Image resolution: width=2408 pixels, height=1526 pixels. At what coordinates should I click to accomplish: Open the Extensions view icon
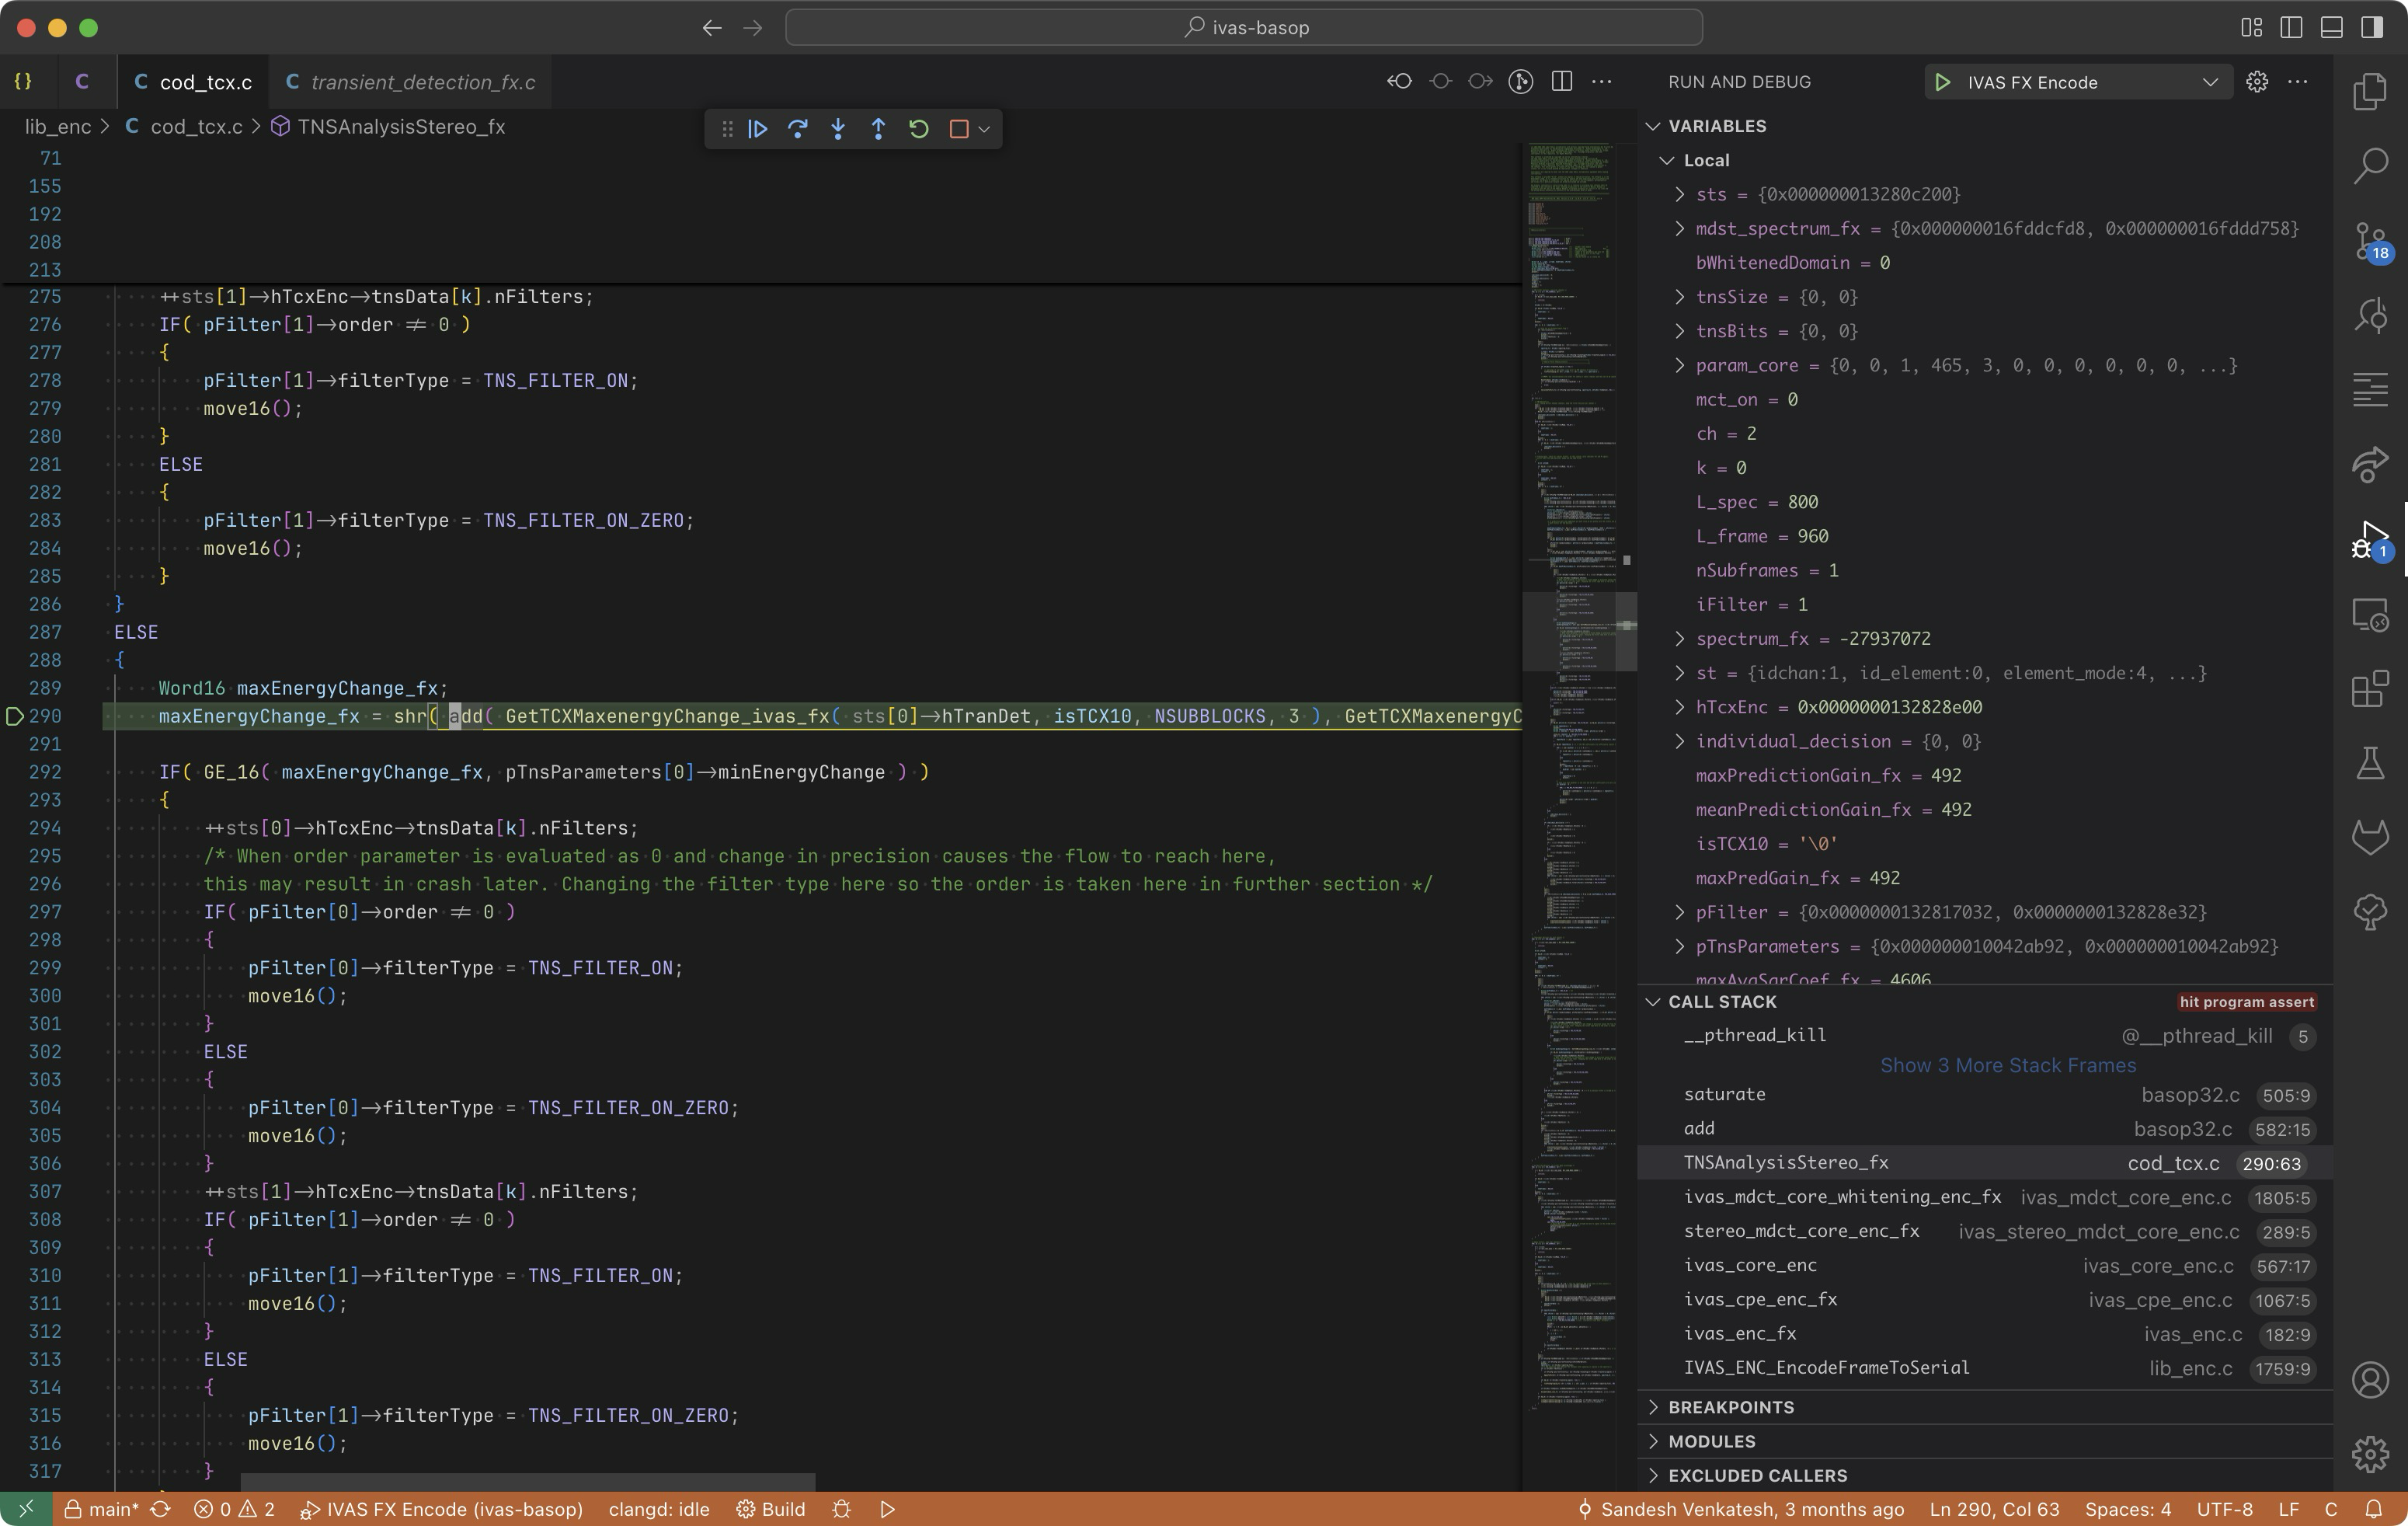[x=2370, y=689]
